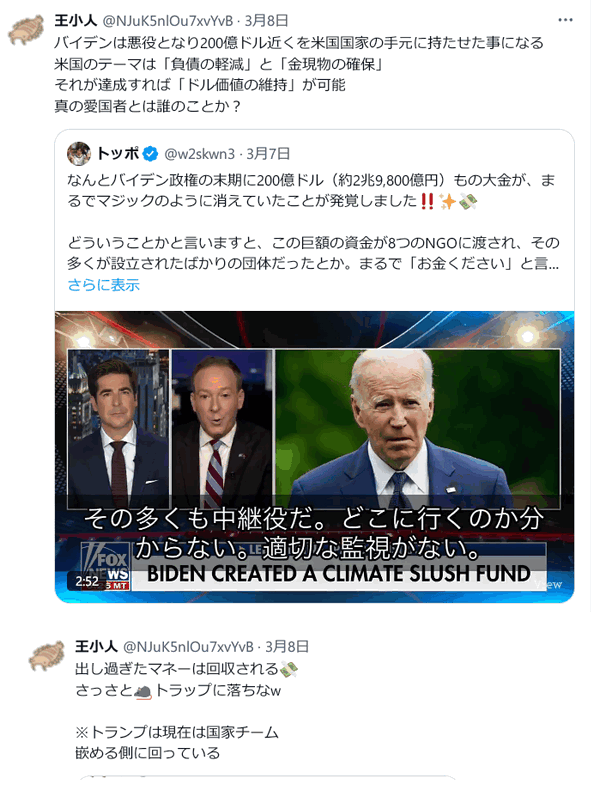Open the 3月7日 timestamp of quoted tweet
This screenshot has width=600, height=791.
pos(269,153)
